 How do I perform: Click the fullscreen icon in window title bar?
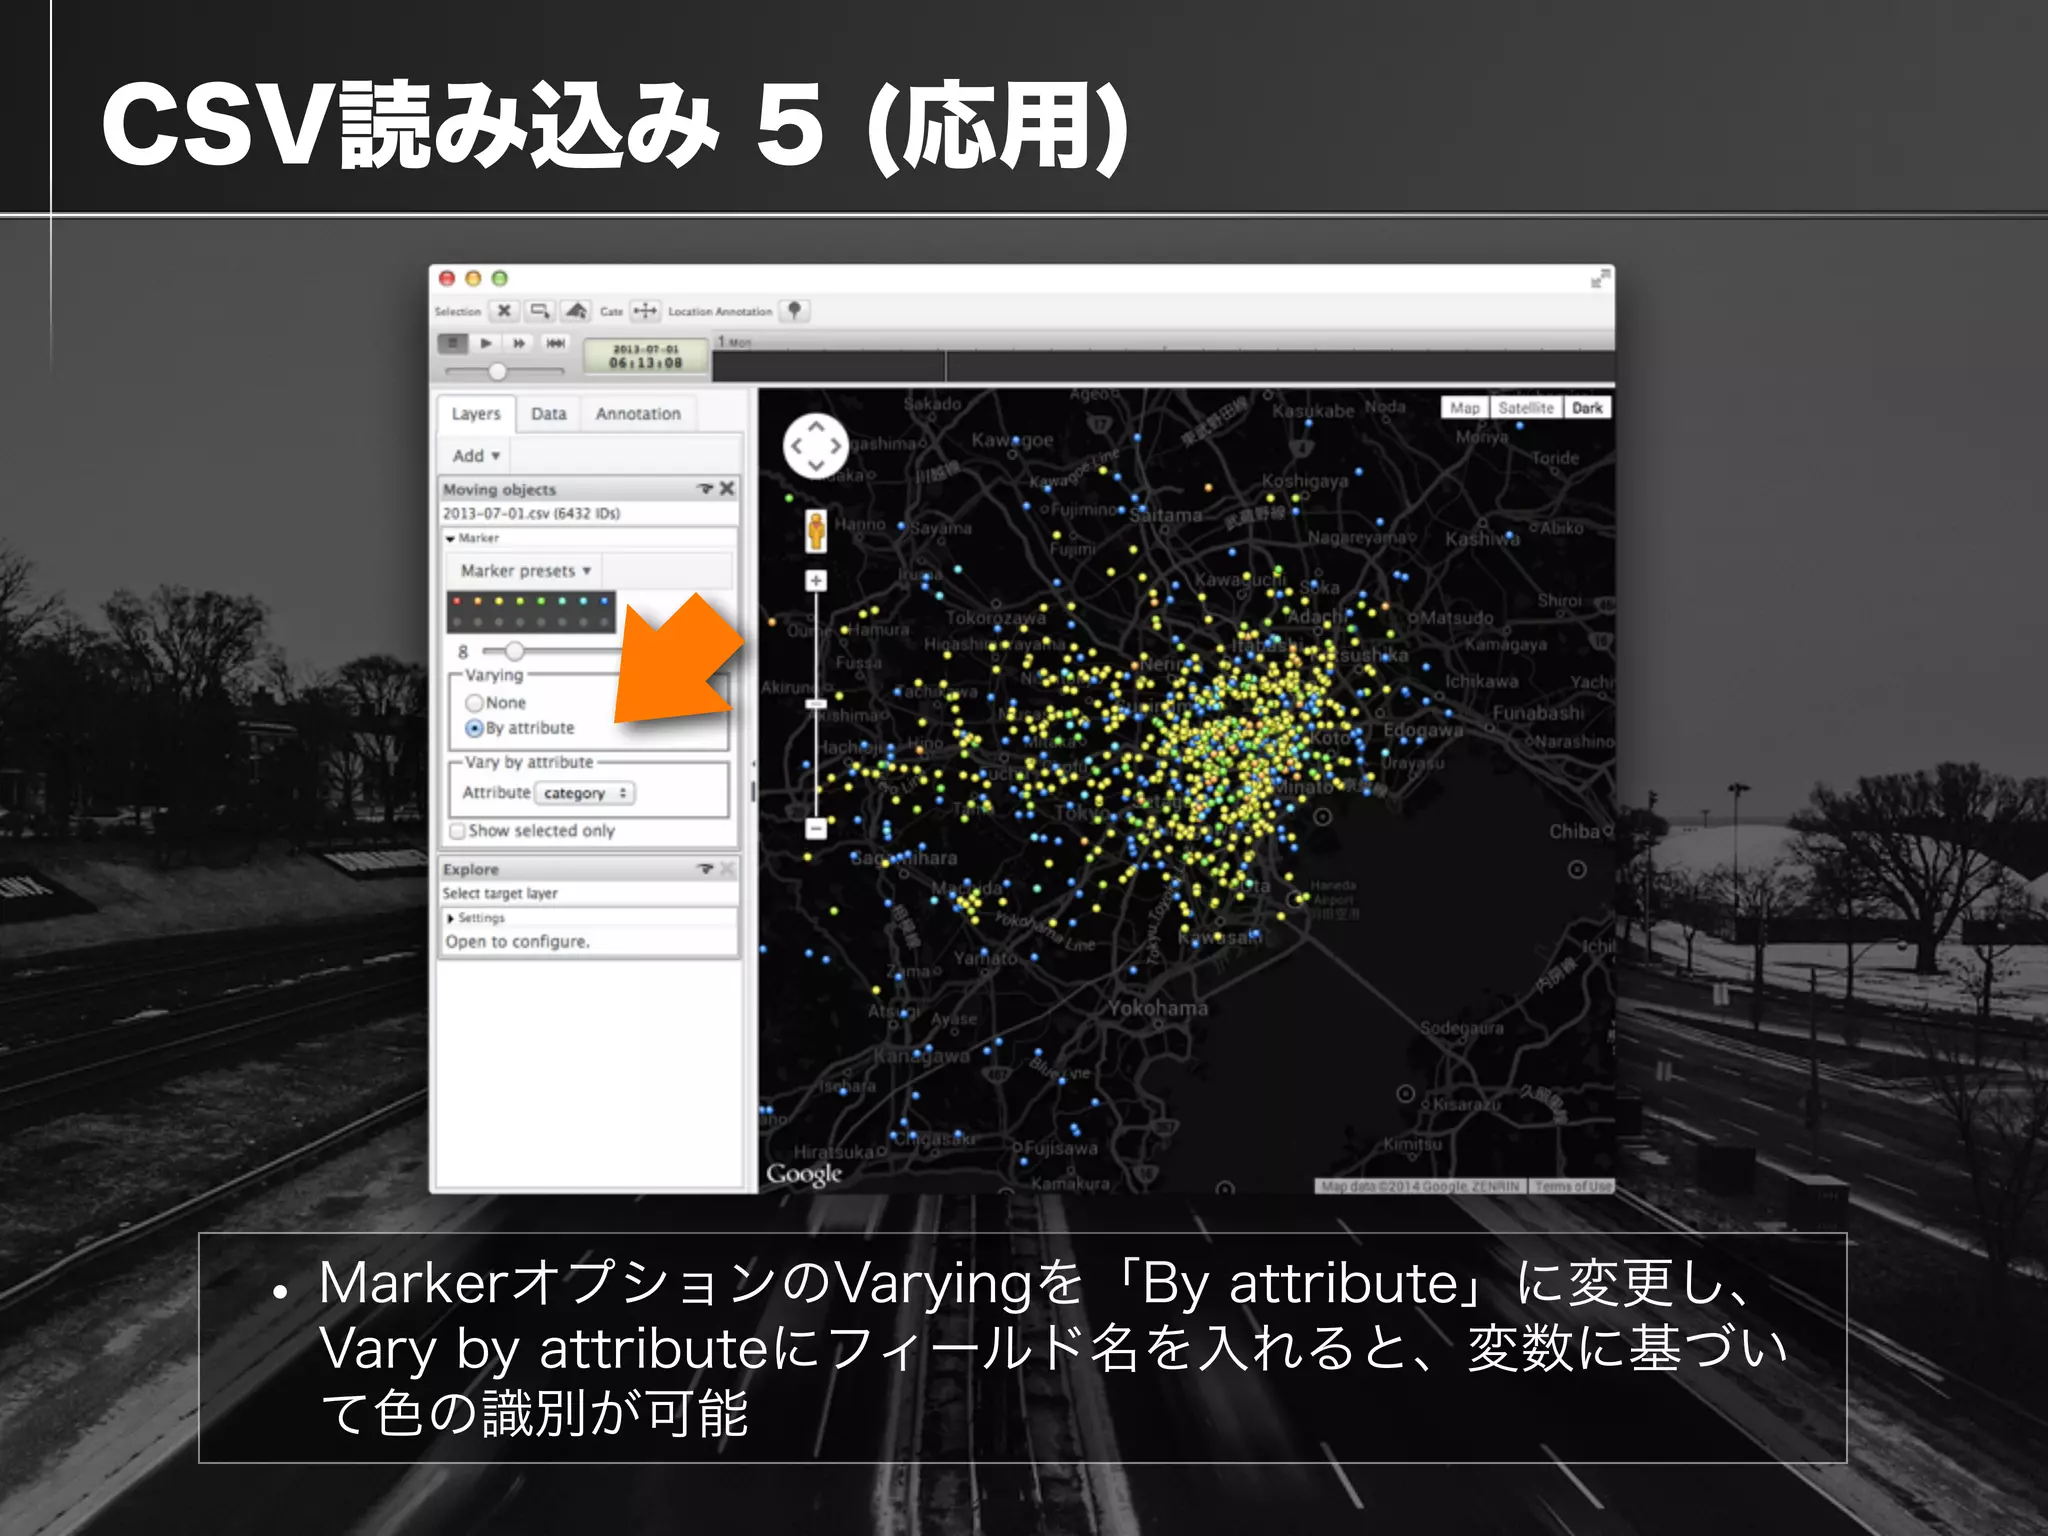(1600, 279)
